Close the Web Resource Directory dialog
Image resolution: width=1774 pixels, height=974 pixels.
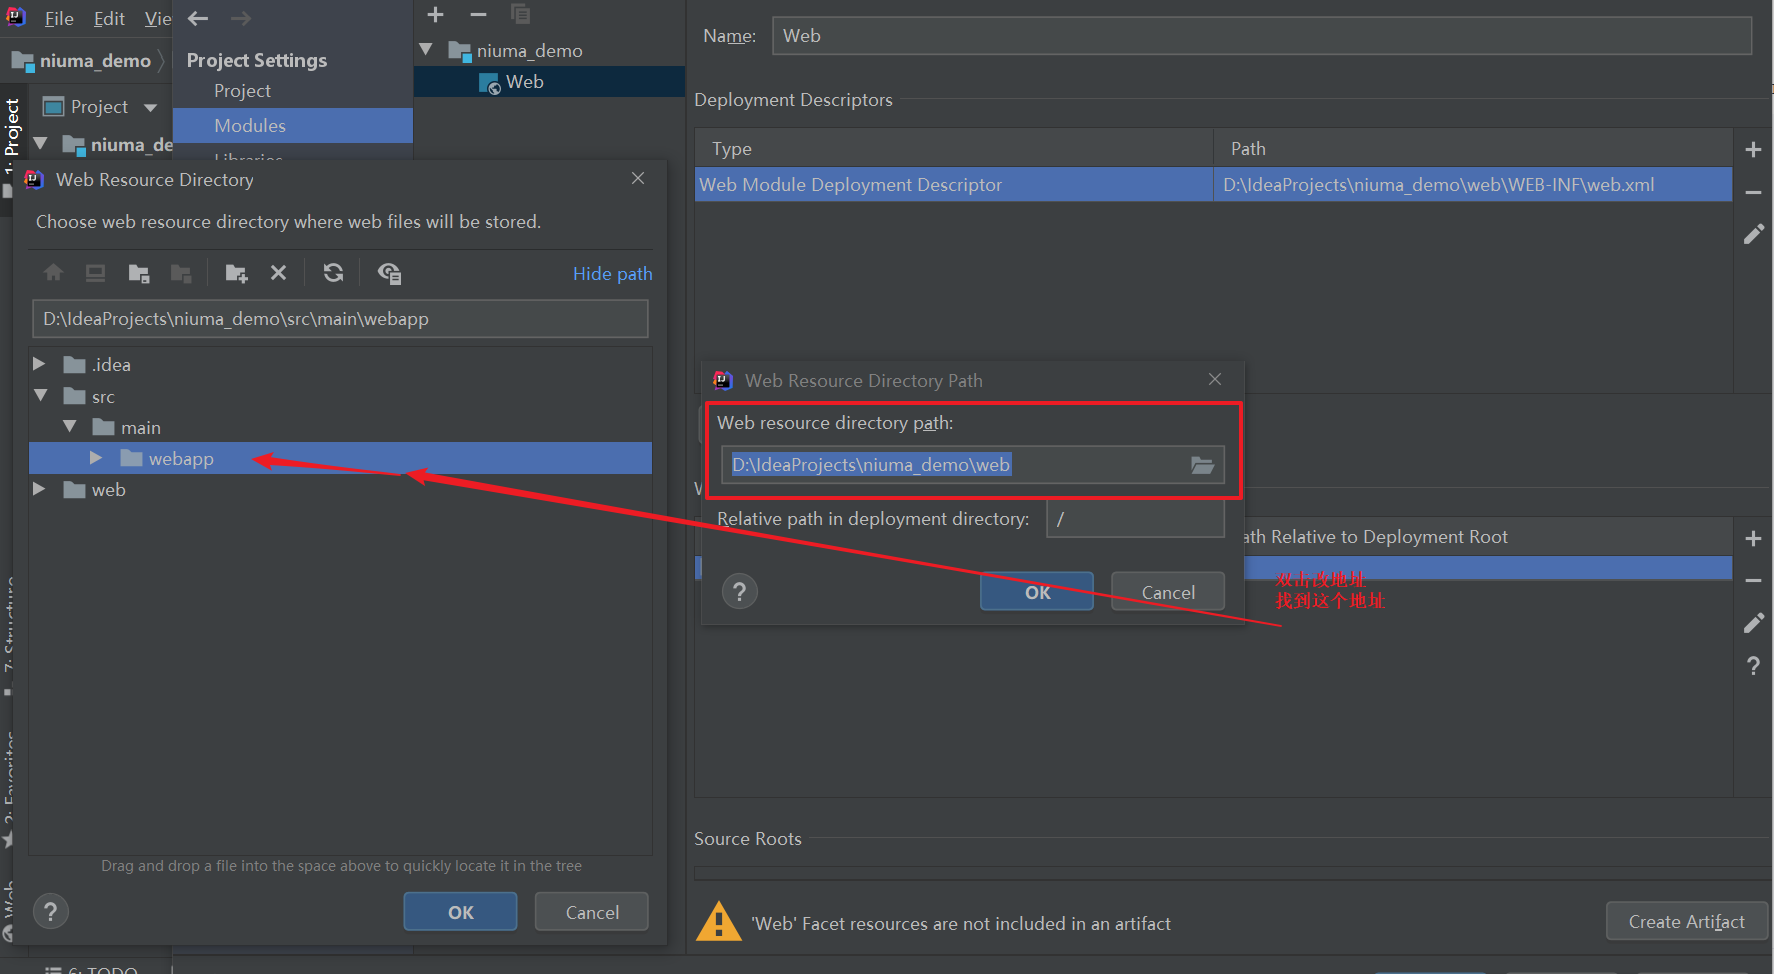[x=638, y=178]
